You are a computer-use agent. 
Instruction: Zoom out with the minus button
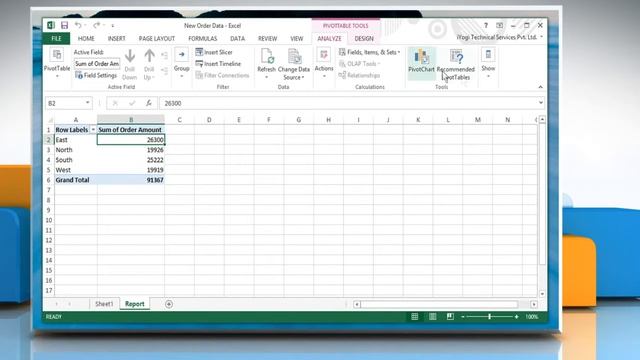463,317
